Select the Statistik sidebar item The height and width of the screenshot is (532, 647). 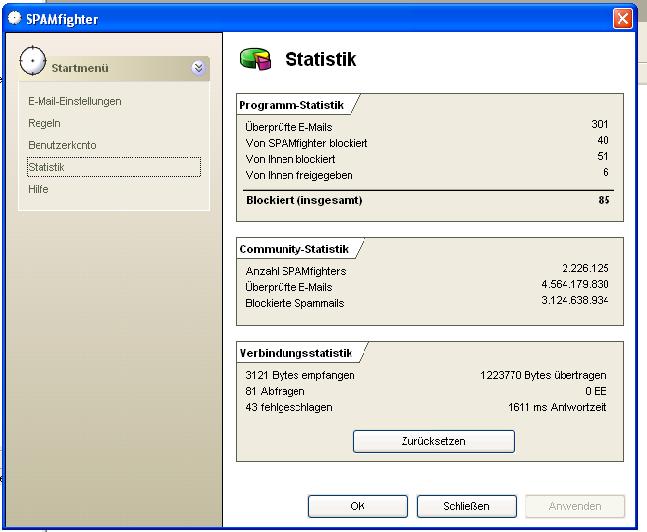coord(114,167)
